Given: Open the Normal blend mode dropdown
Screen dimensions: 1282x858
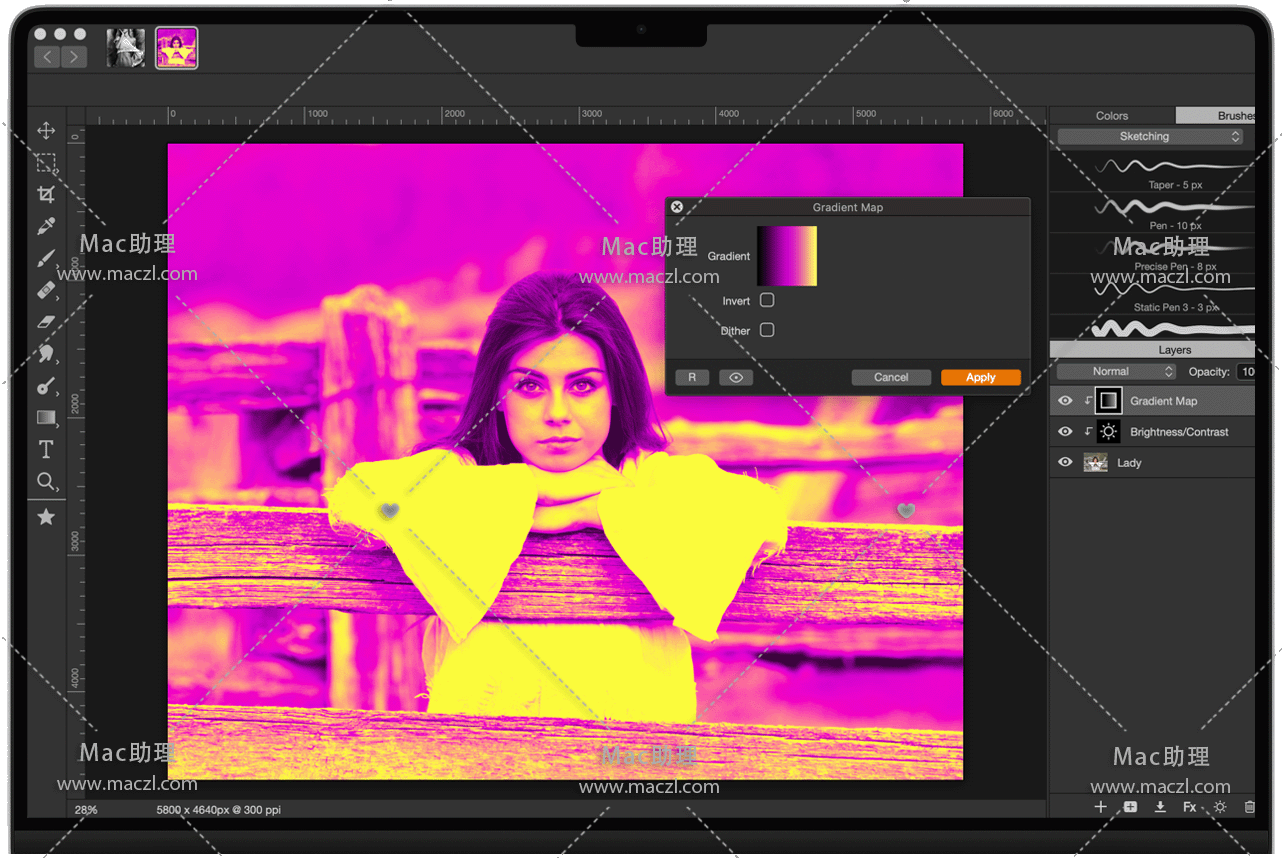Looking at the screenshot, I should point(1116,371).
